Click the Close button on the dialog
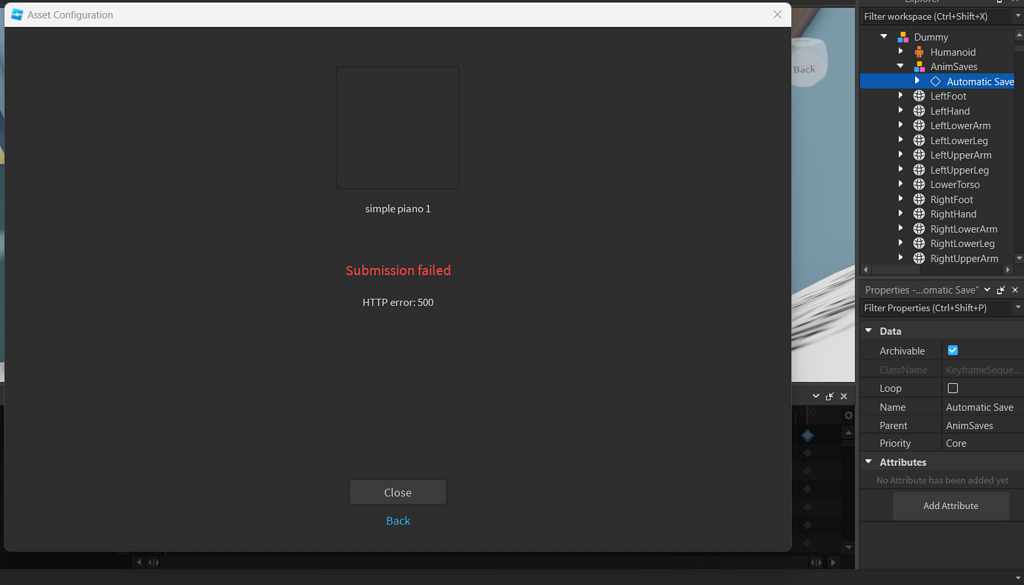Screen dimensions: 1024x585 click(x=397, y=492)
